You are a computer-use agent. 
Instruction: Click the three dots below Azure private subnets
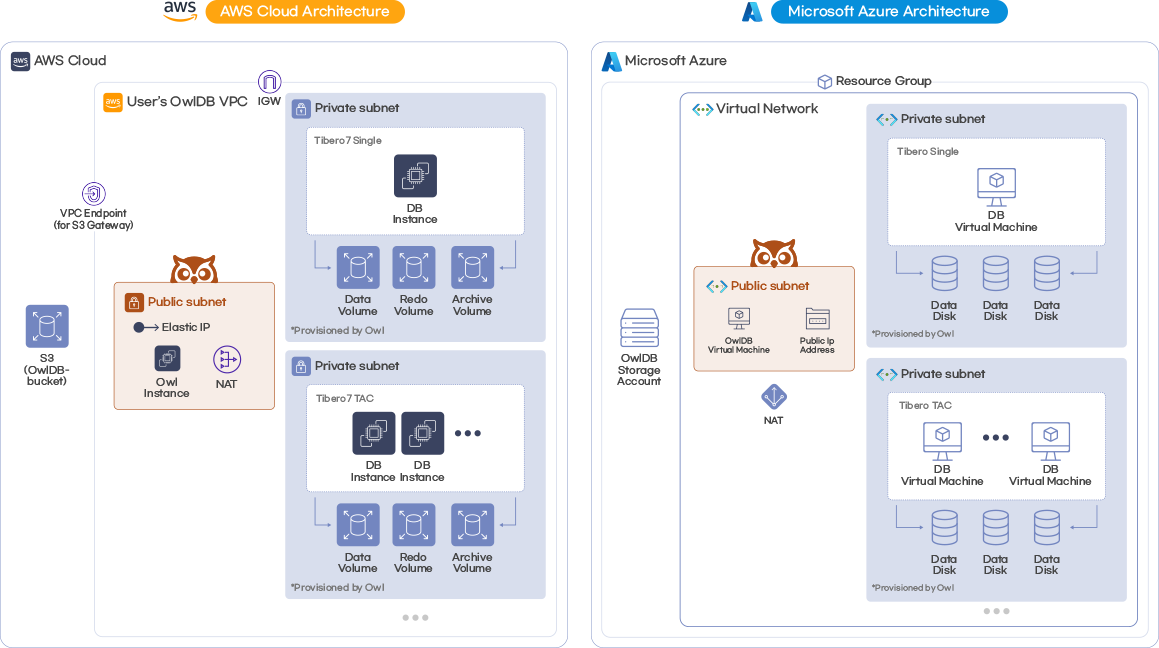click(x=996, y=611)
